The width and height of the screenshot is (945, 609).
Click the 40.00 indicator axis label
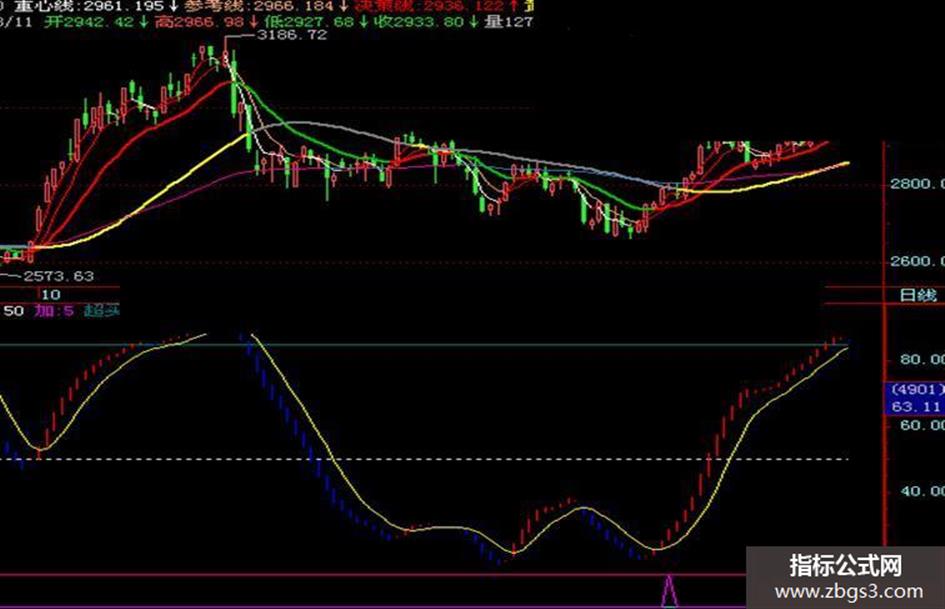click(922, 491)
